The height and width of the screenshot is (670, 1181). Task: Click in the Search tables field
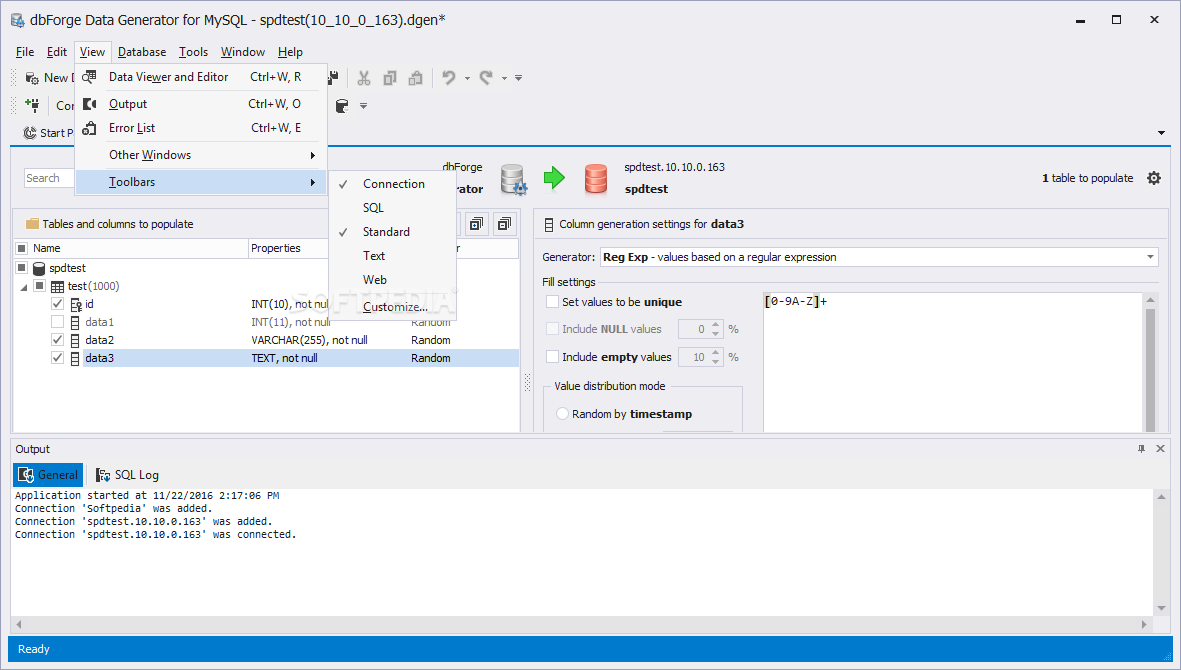pyautogui.click(x=49, y=178)
